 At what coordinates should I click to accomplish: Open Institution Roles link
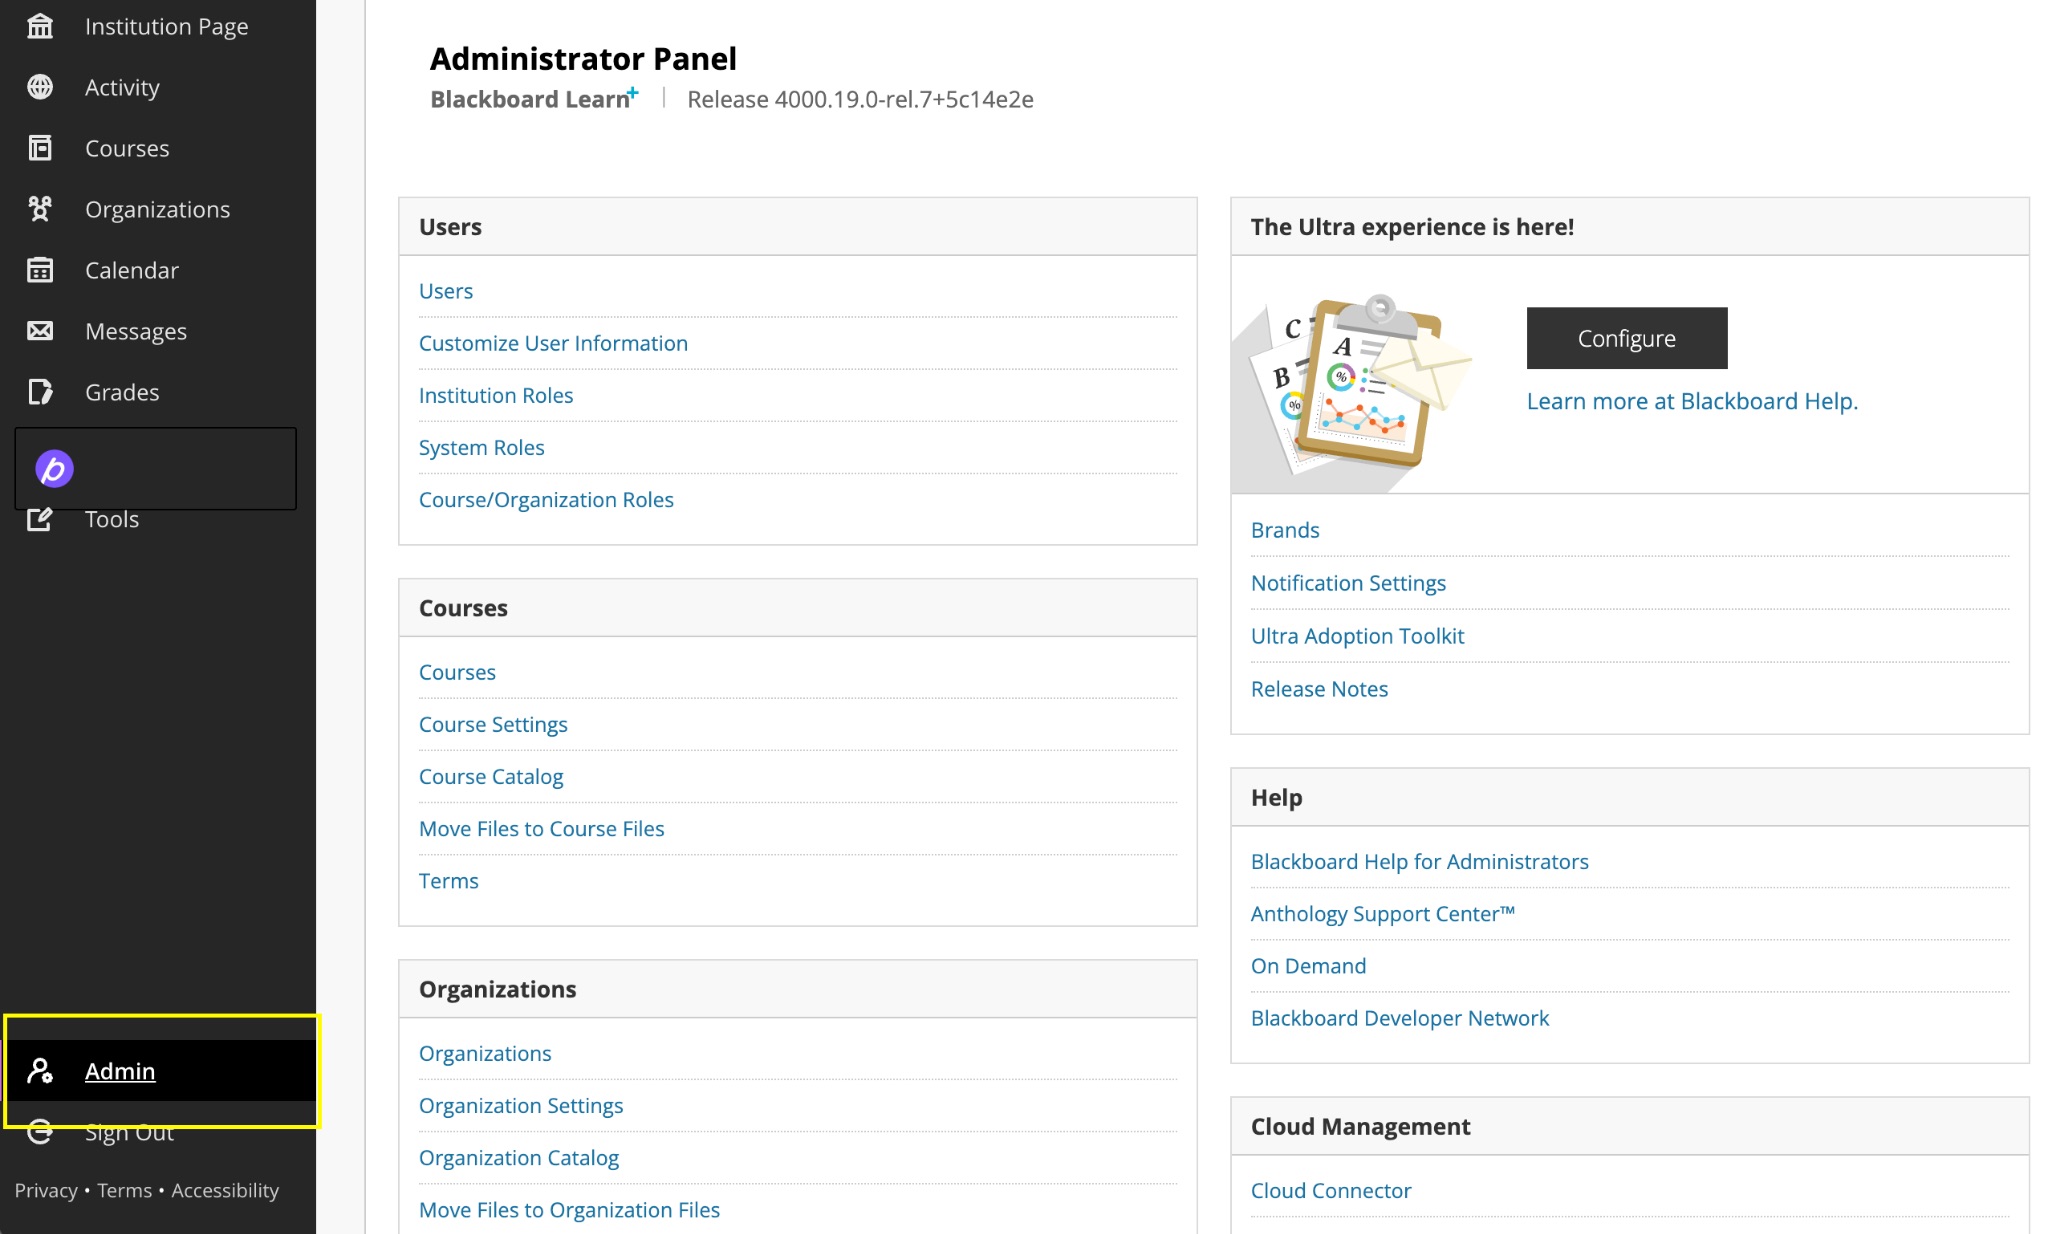tap(496, 395)
